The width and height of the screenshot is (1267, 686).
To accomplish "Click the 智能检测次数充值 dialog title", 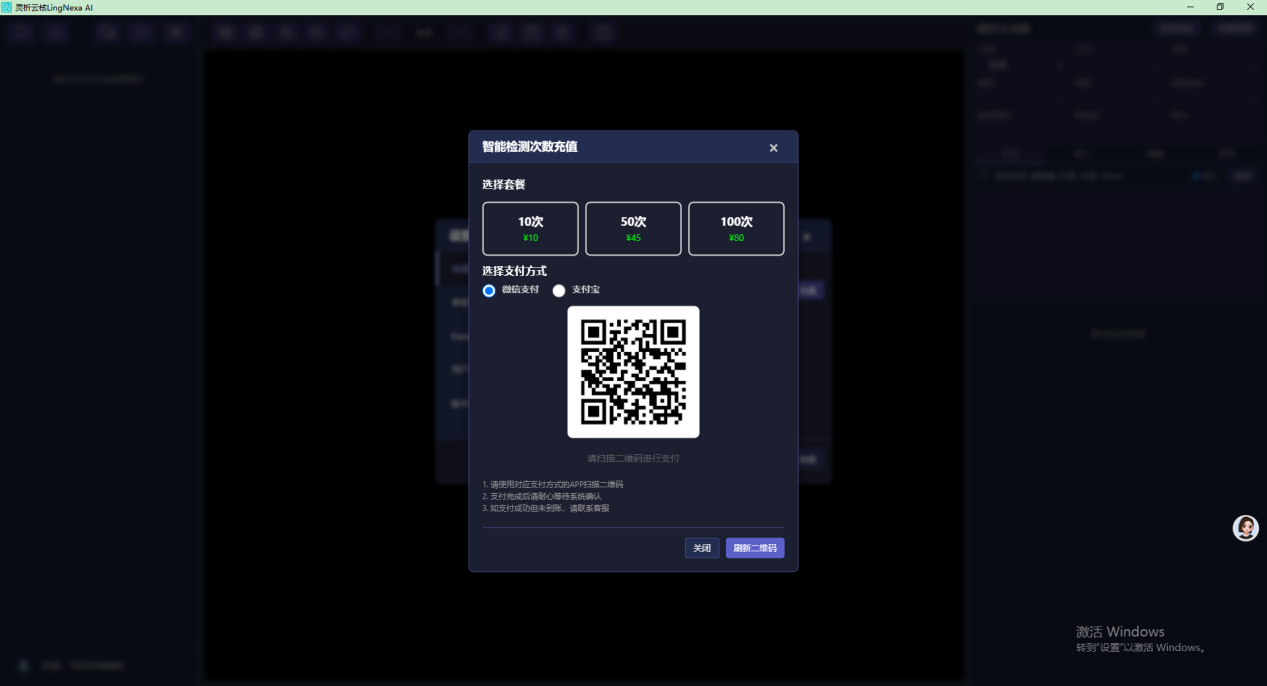I will pyautogui.click(x=529, y=147).
